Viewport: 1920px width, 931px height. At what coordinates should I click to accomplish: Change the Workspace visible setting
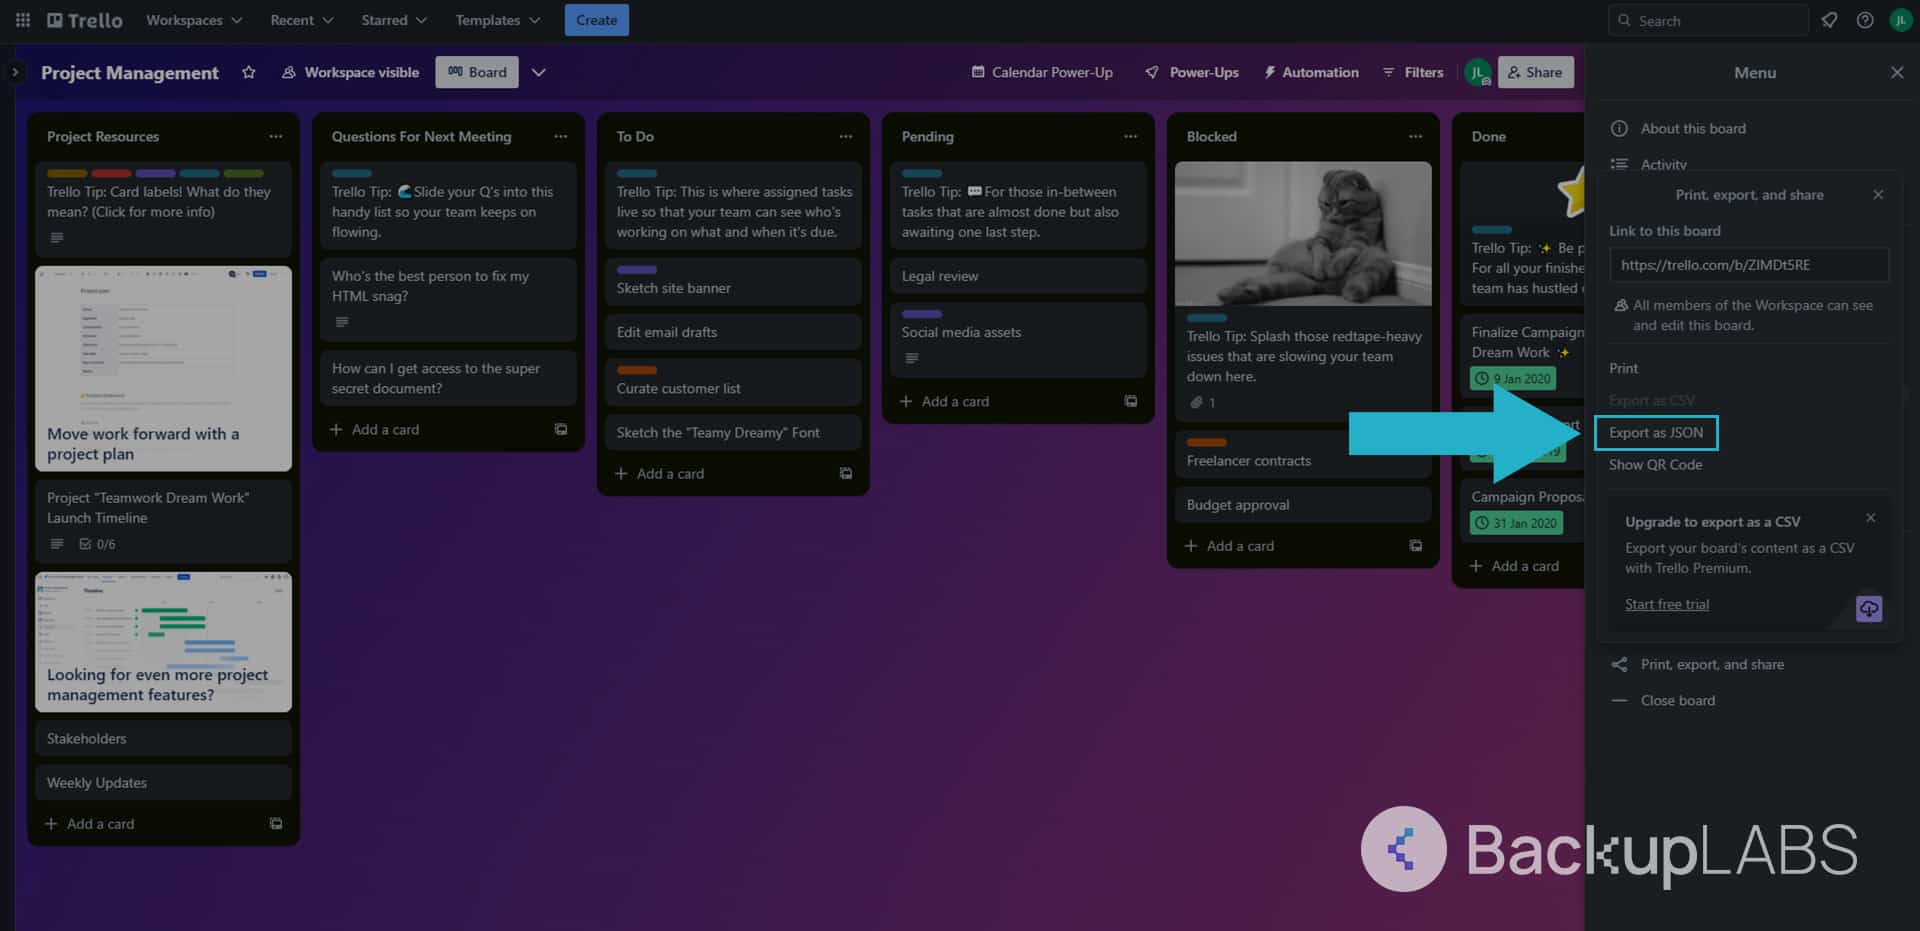pos(350,72)
